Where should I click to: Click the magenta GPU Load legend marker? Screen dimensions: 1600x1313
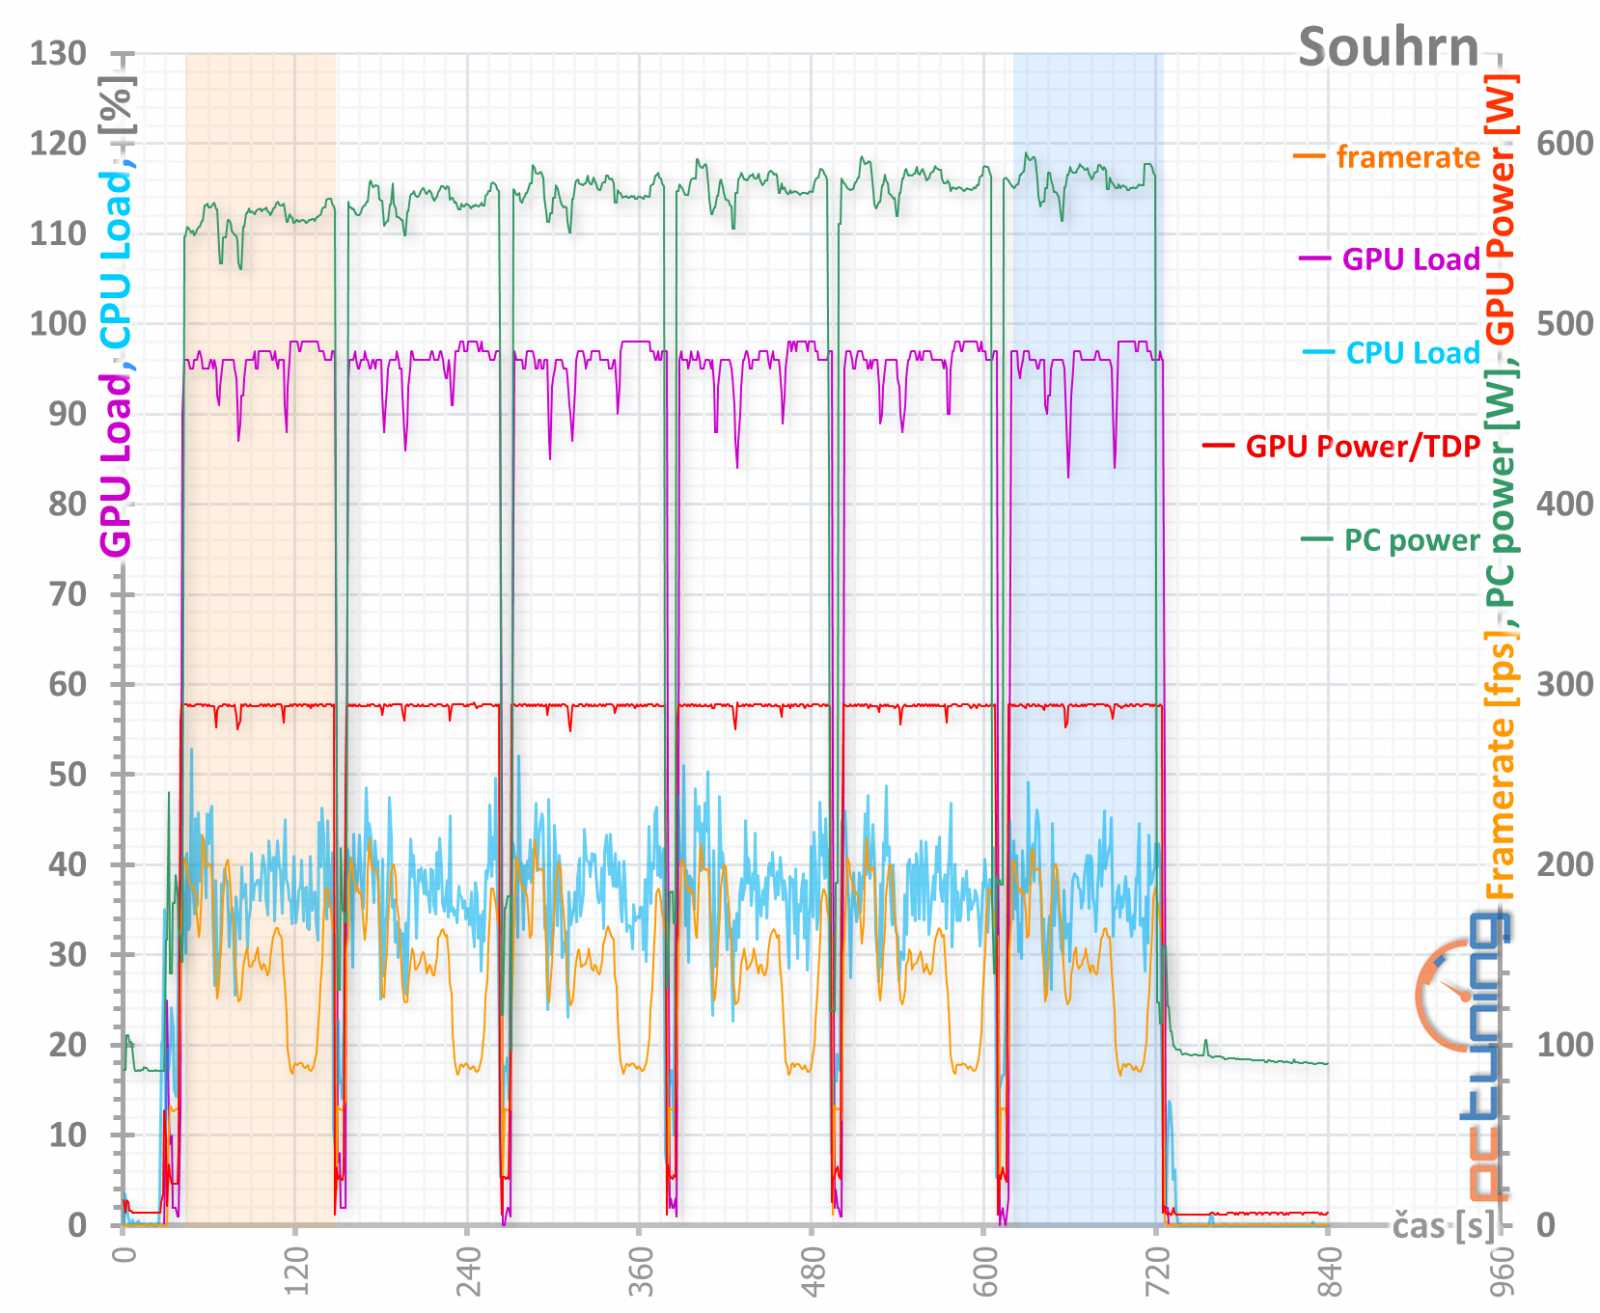1314,259
